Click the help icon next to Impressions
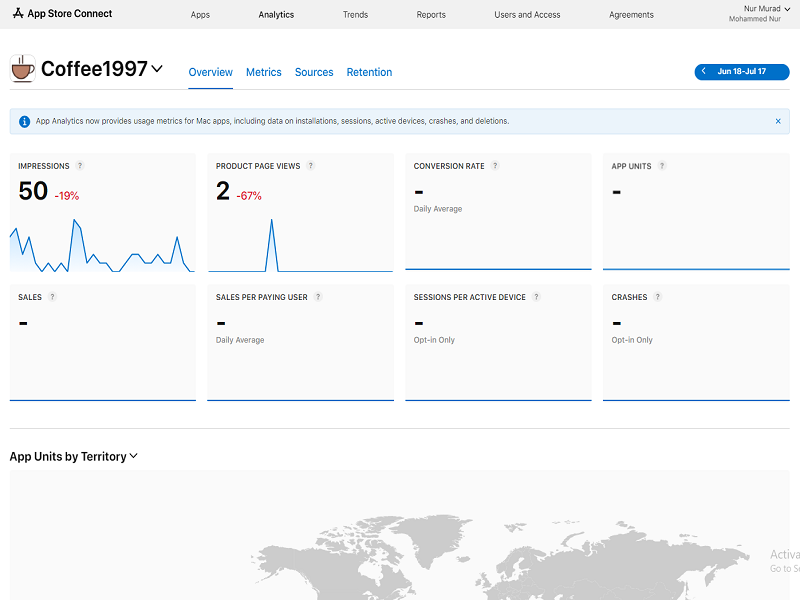This screenshot has height=600, width=800. click(x=80, y=166)
